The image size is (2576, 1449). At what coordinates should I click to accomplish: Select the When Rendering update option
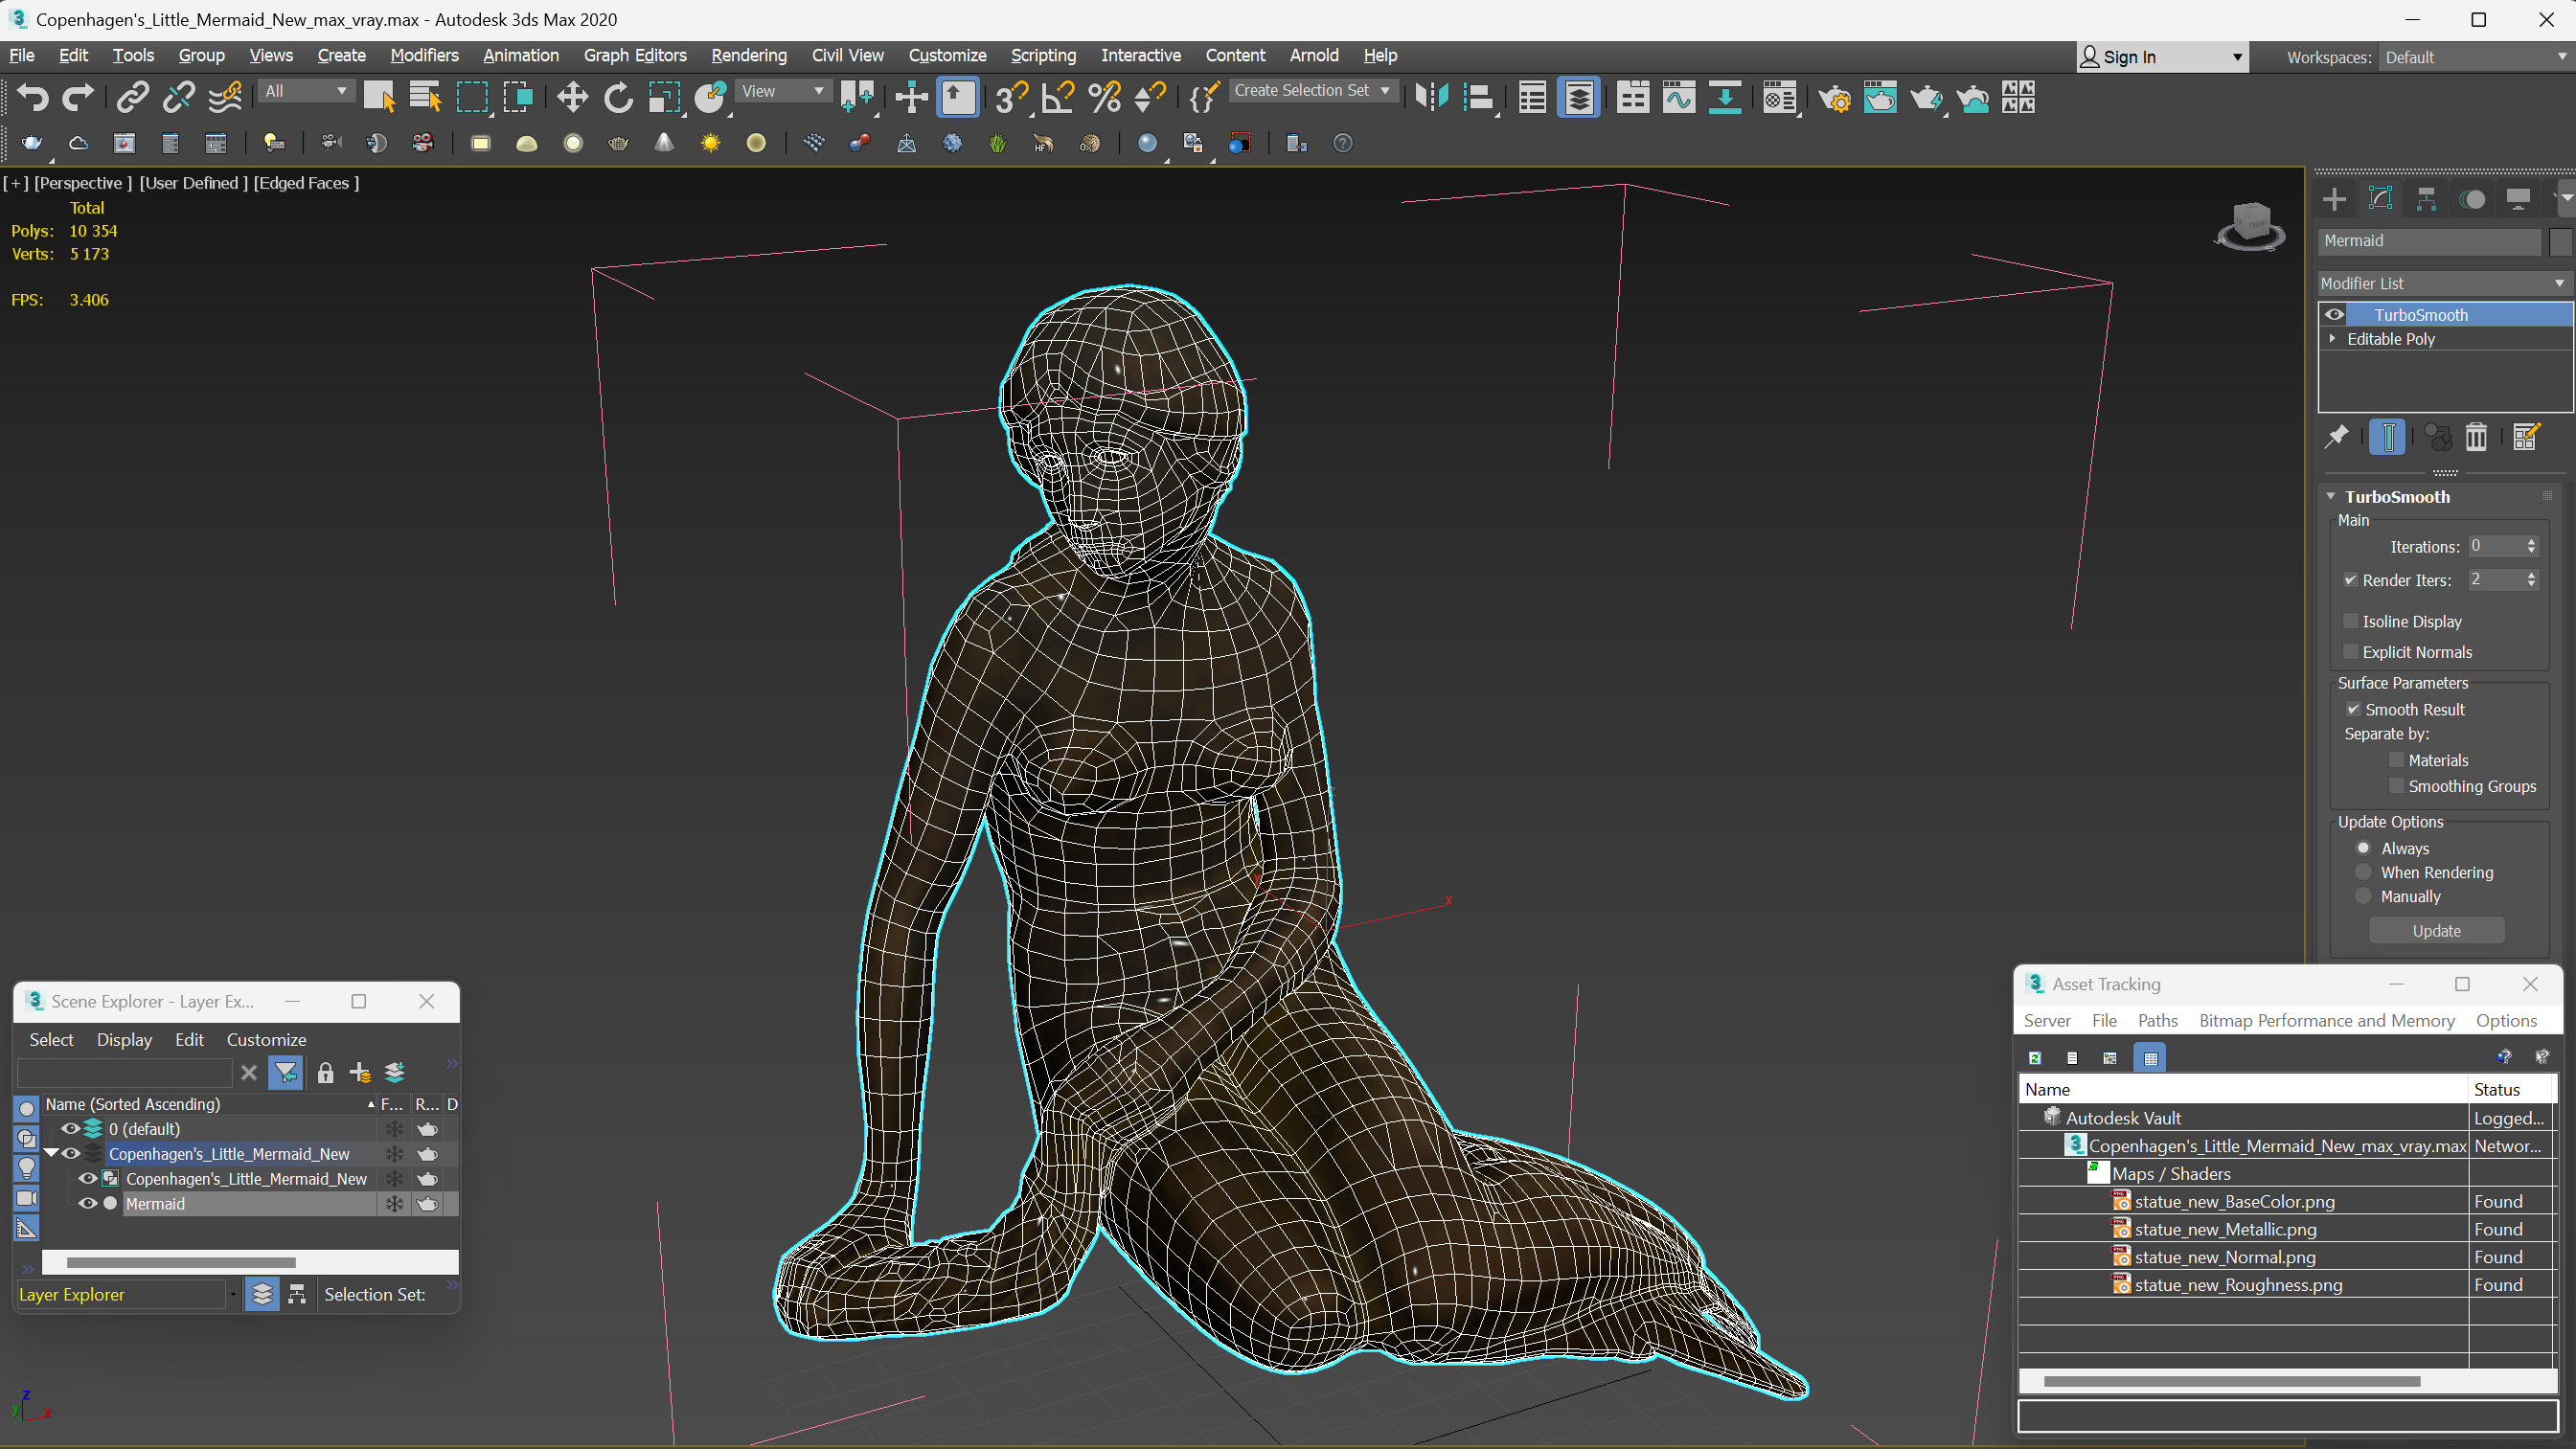pyautogui.click(x=2363, y=872)
